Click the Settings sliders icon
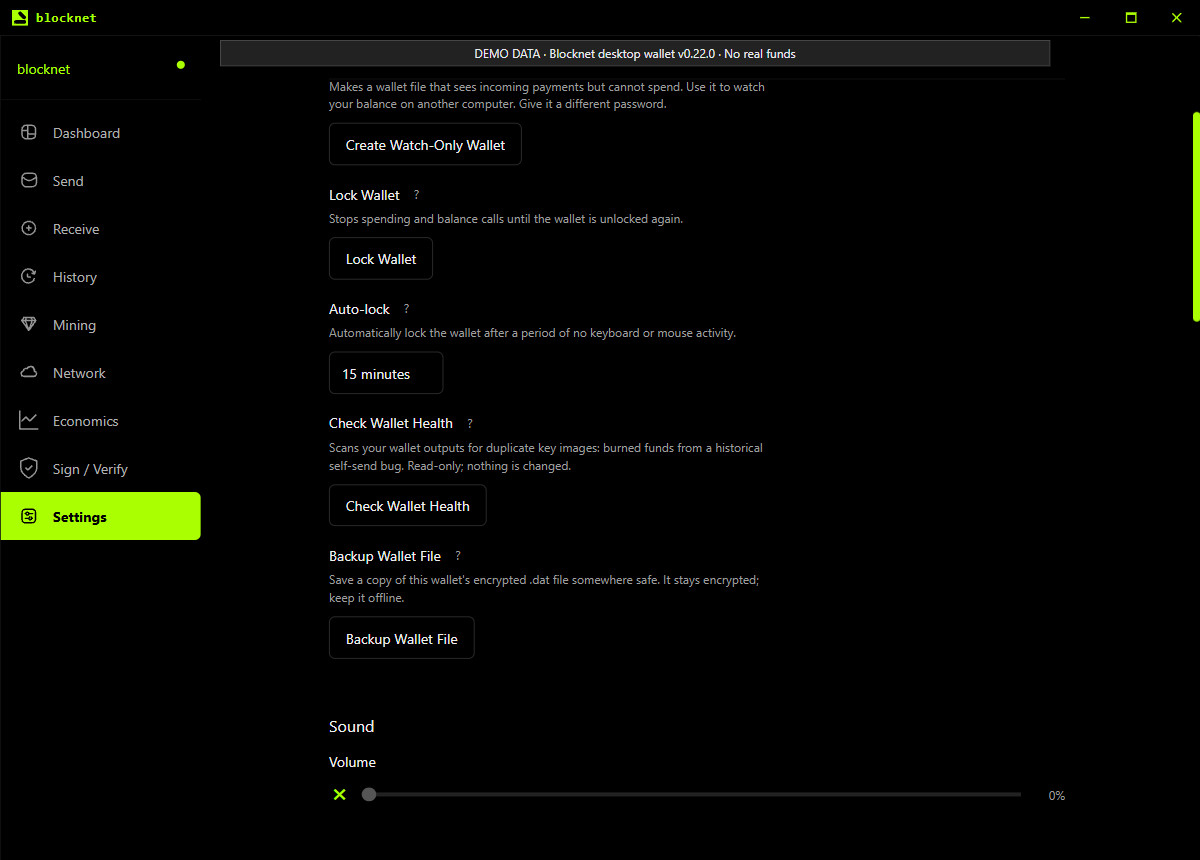The image size is (1200, 860). (29, 517)
